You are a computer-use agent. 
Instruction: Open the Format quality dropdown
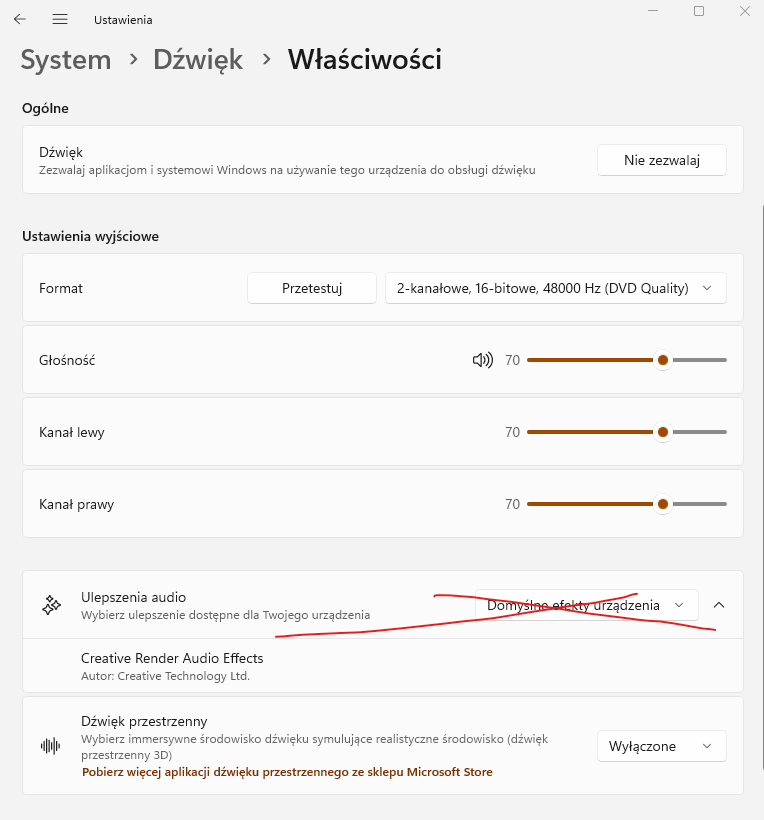555,288
